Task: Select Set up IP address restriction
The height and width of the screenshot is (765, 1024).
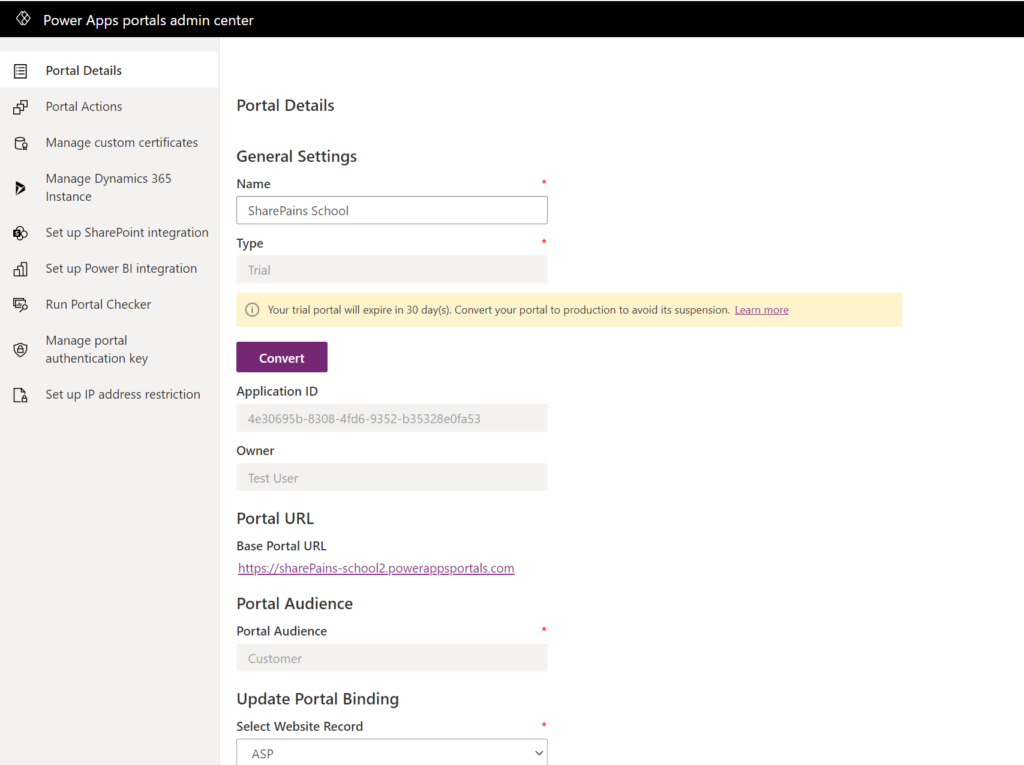Action: point(109,394)
